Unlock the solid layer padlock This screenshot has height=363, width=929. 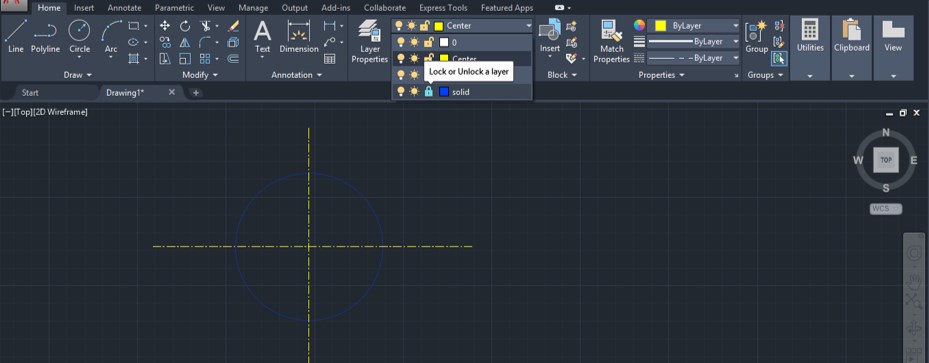[x=428, y=92]
